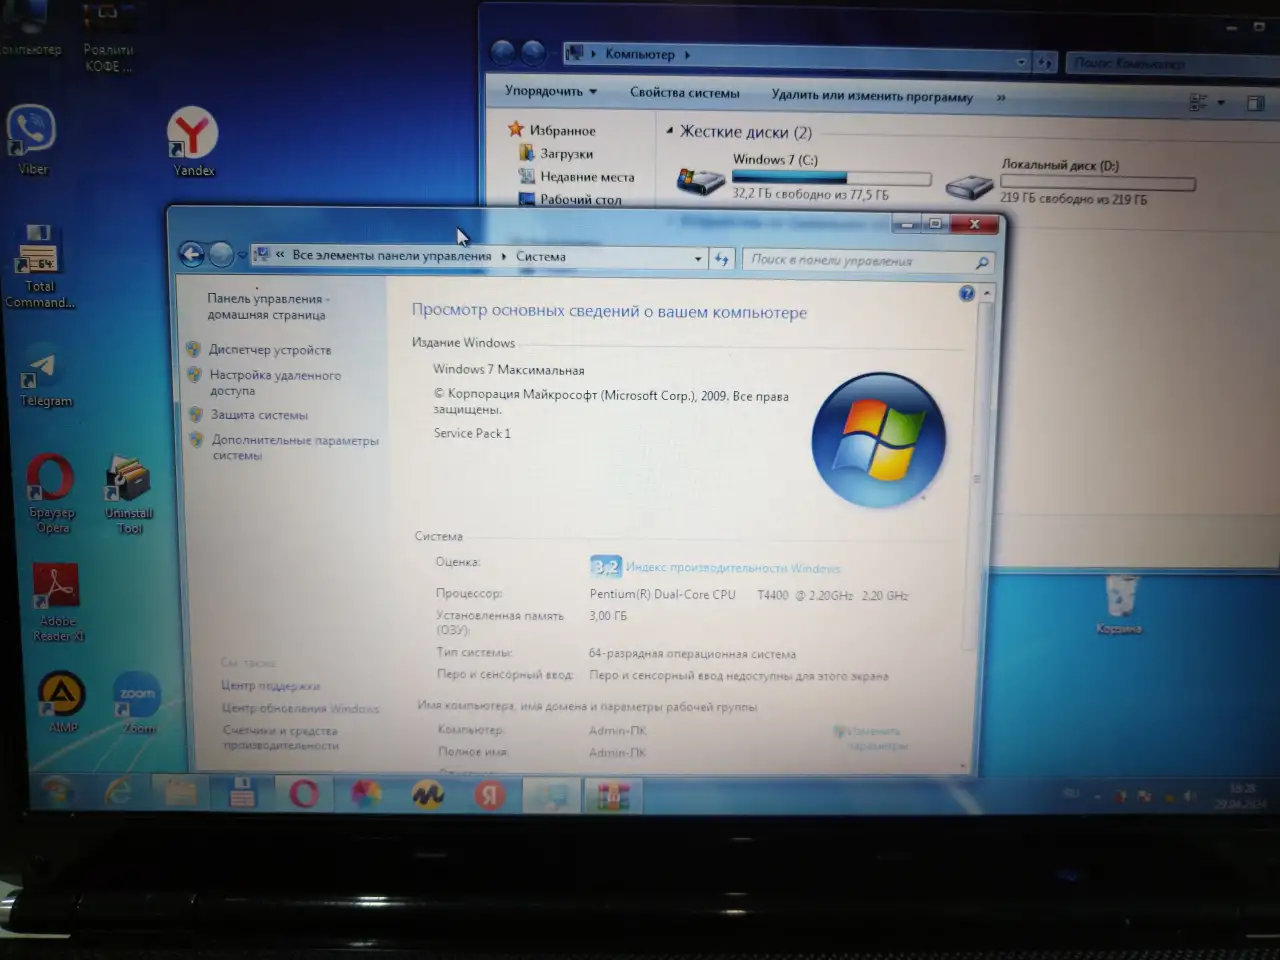Click Свойства системы in toolbar

click(x=685, y=92)
